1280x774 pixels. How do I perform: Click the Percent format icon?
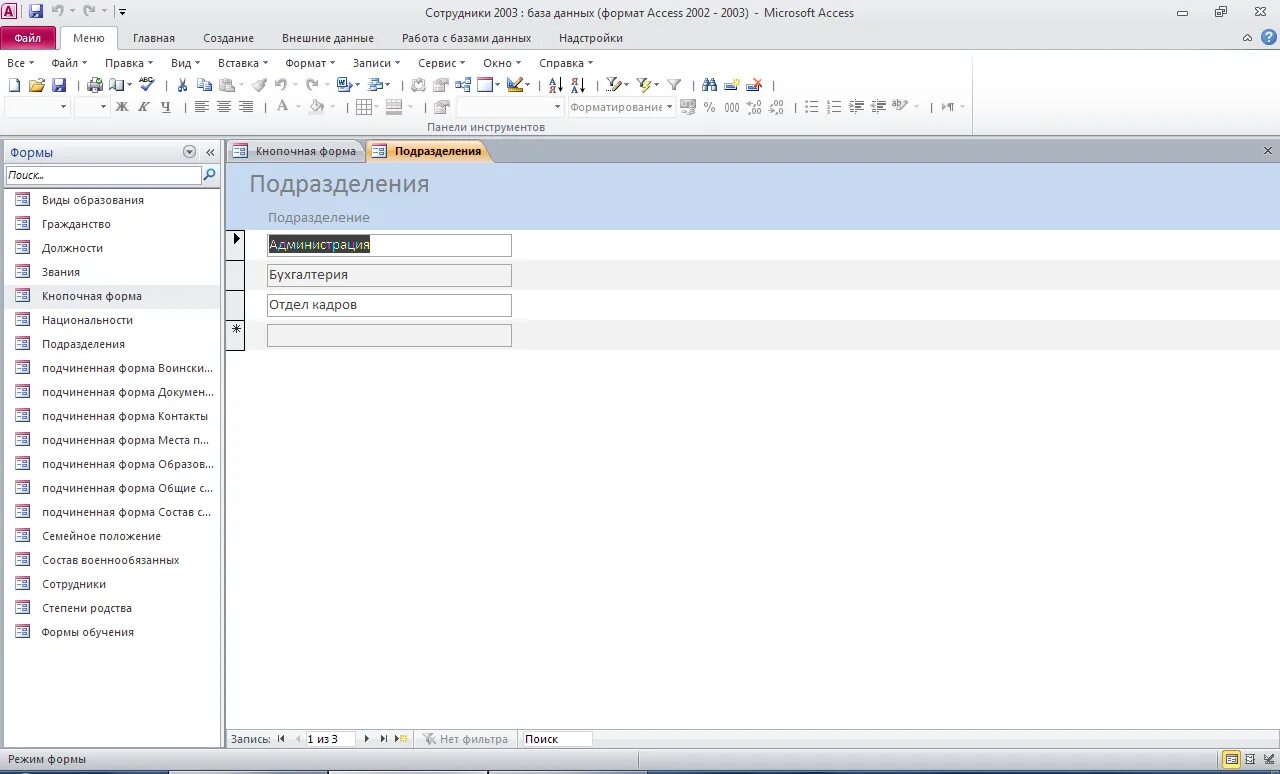709,107
